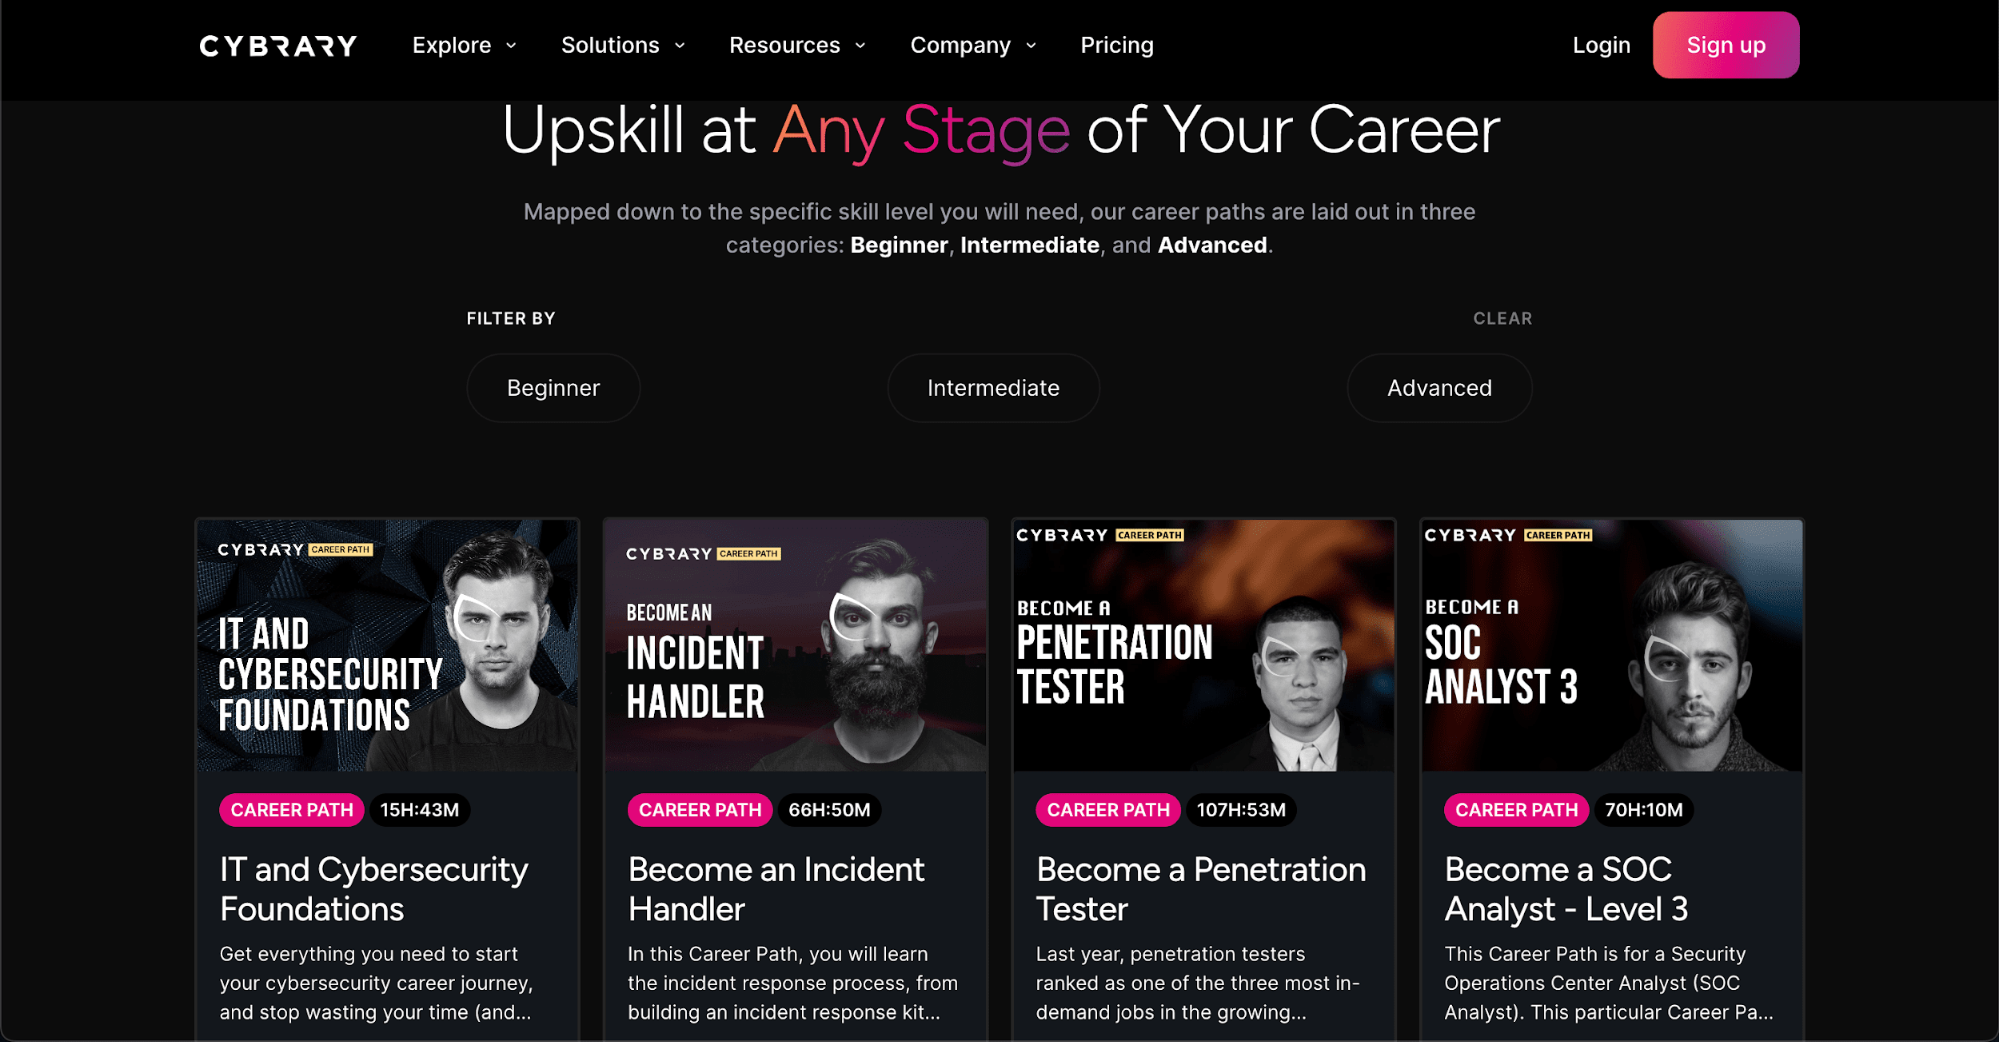Click the Cybrary logo in header
The height and width of the screenshot is (1042, 1999).
278,46
